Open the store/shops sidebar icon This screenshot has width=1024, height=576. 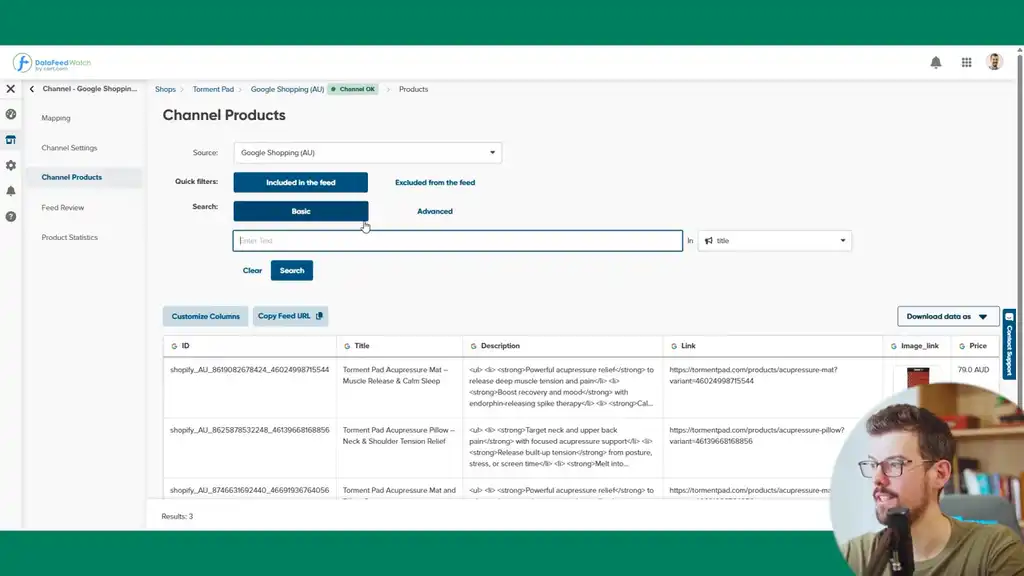(11, 140)
